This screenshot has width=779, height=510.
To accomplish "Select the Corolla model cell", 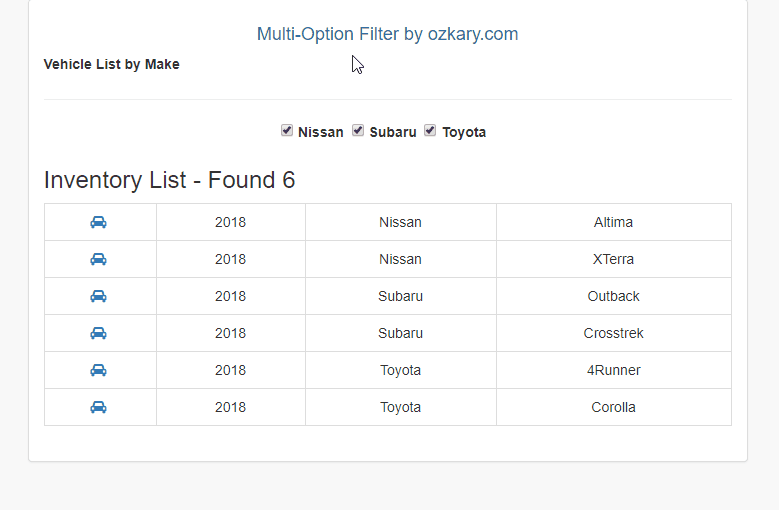I will 614,407.
